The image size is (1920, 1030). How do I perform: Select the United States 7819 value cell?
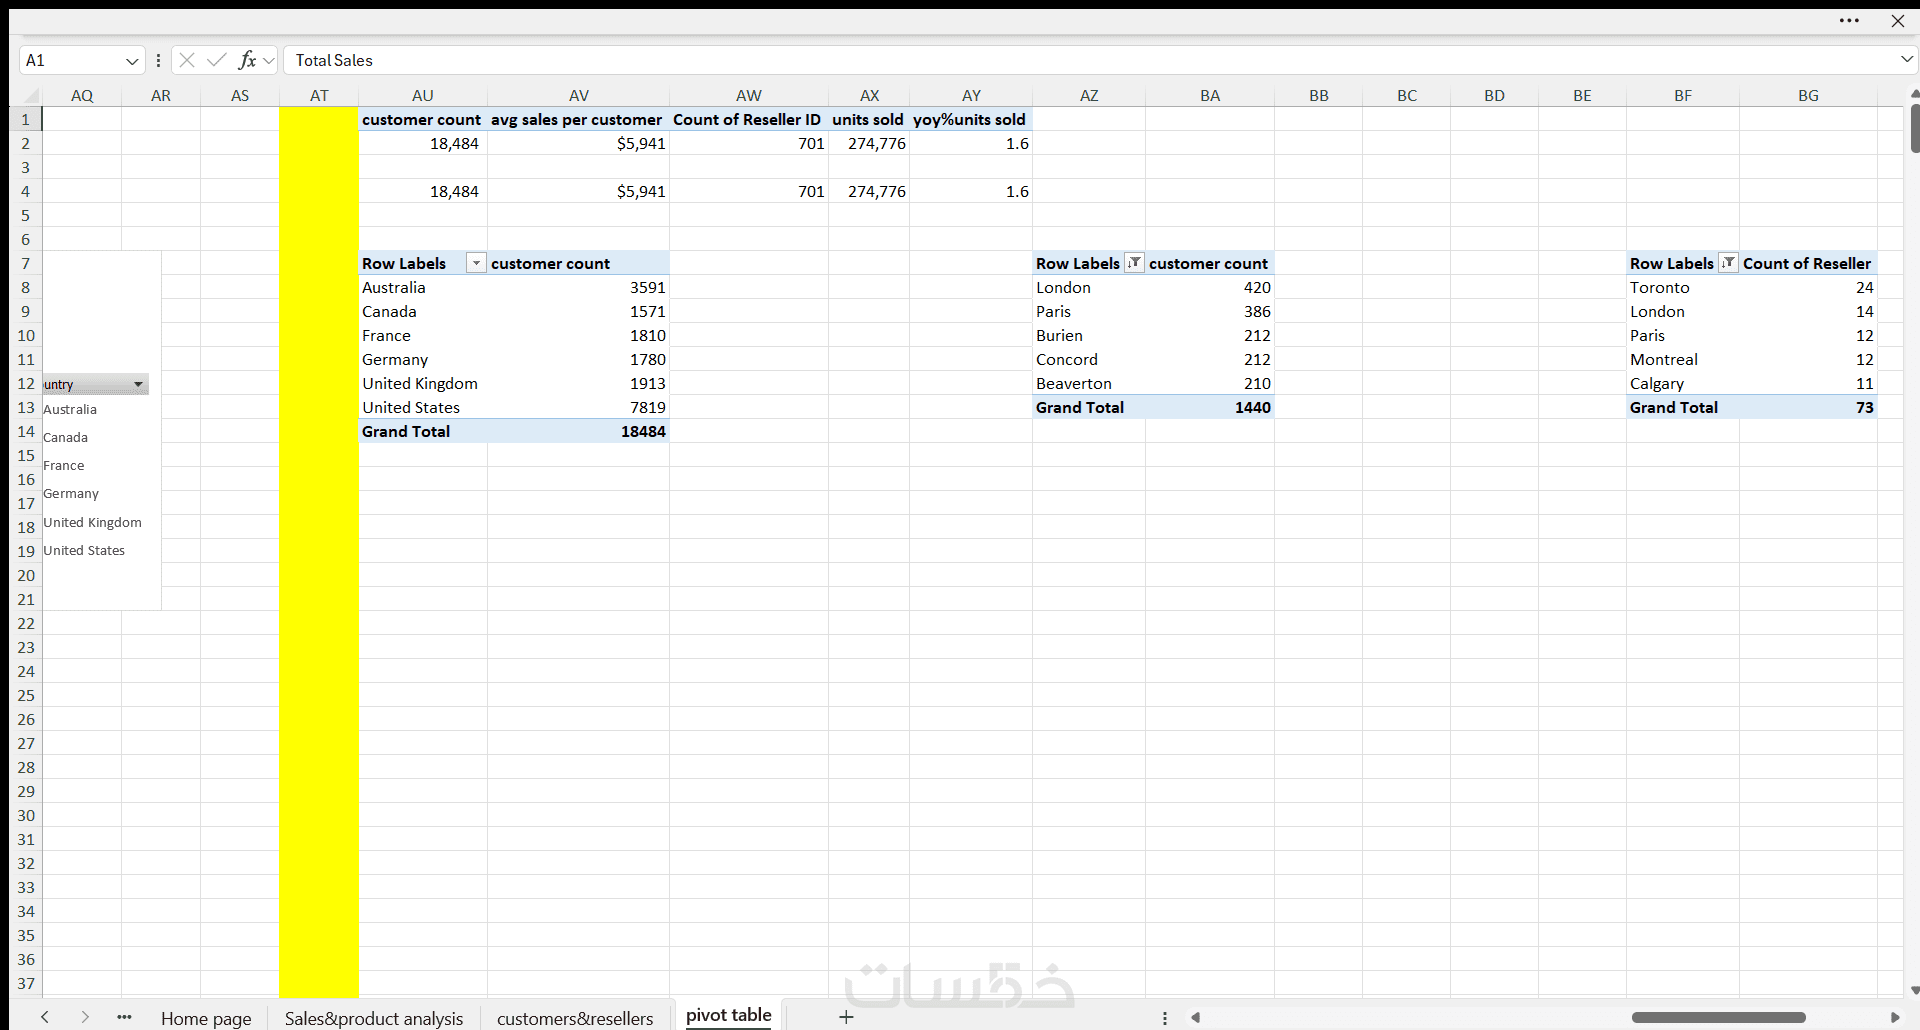tap(578, 407)
